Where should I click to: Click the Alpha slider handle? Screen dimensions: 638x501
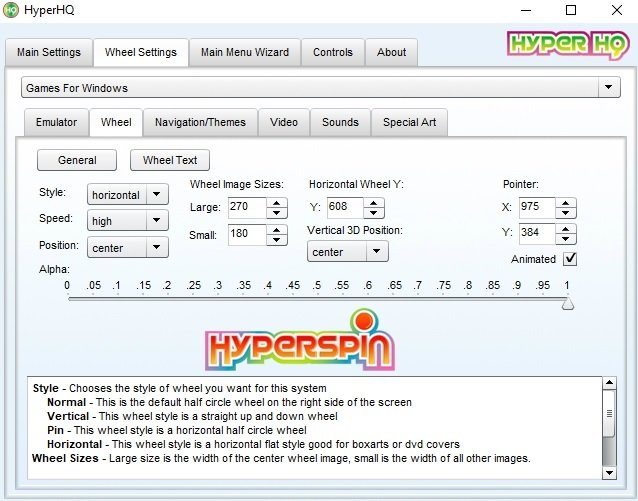coord(568,303)
